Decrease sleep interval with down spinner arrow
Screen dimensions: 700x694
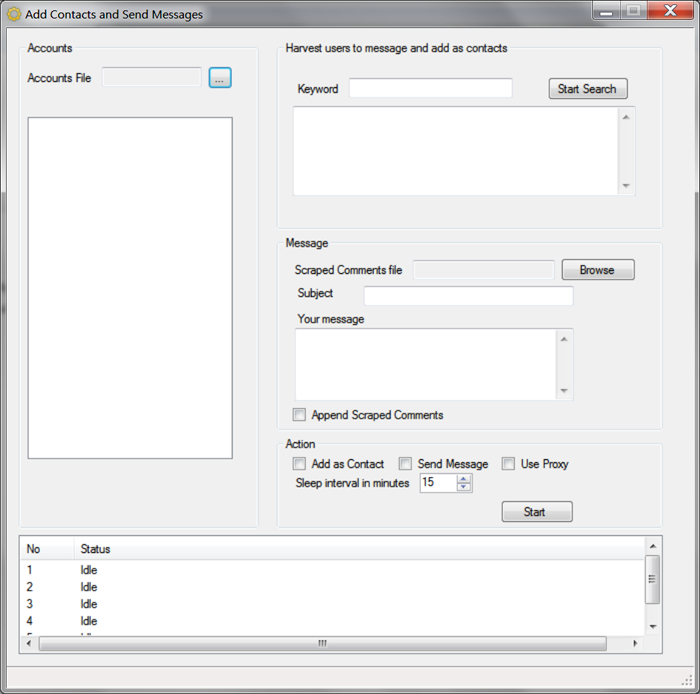(463, 487)
